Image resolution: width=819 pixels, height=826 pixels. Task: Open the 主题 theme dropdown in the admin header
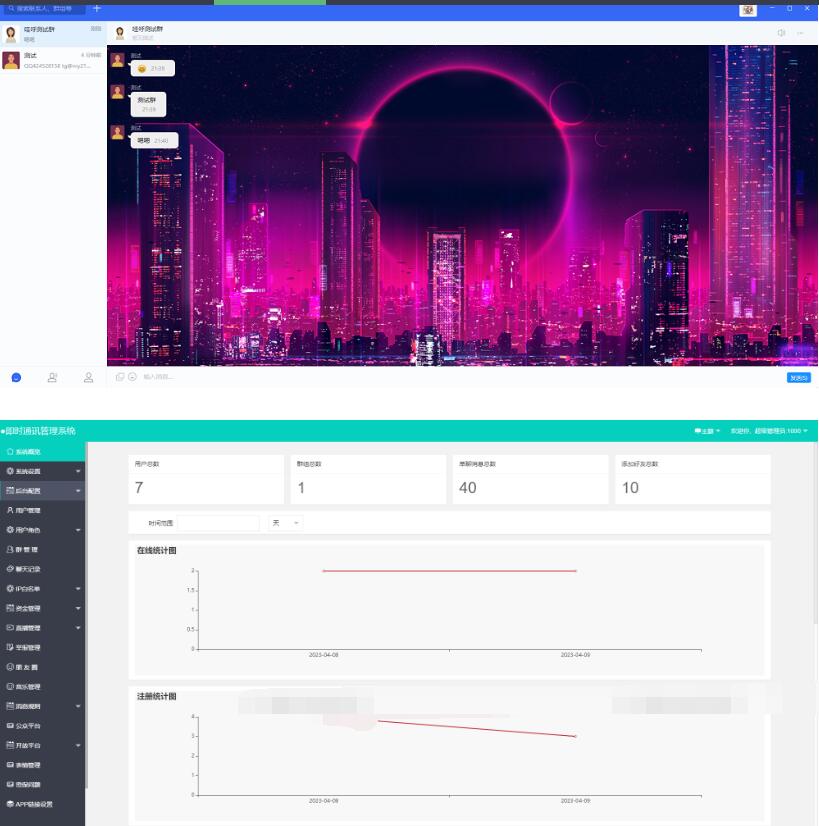point(707,431)
